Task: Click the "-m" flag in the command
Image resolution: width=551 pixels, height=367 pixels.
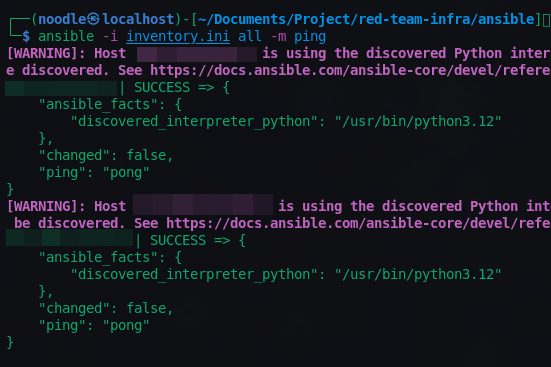Action: [x=278, y=37]
